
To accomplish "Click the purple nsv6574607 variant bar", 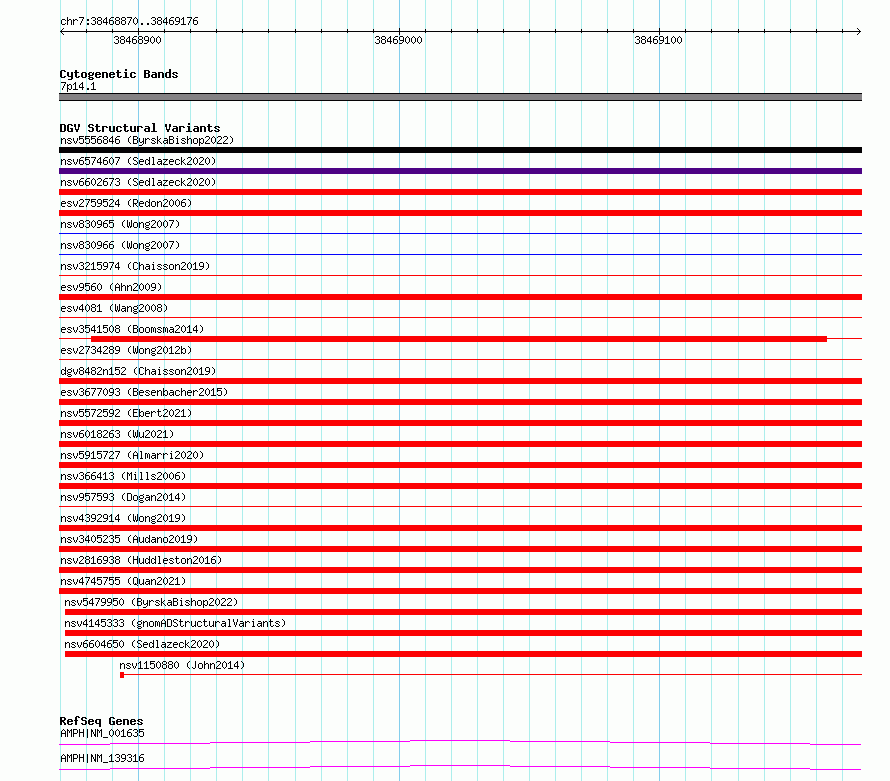I will (x=460, y=171).
